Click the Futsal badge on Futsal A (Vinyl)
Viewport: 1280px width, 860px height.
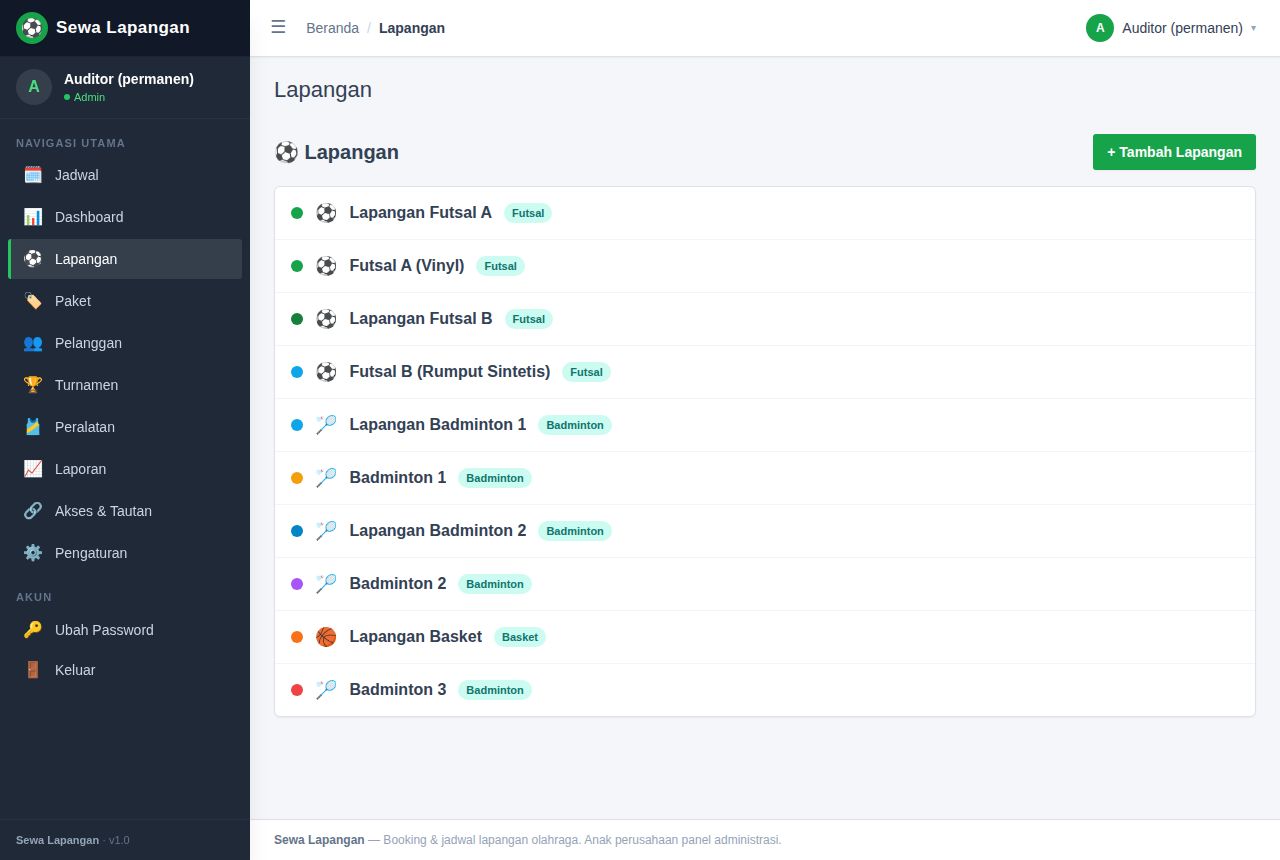click(500, 266)
